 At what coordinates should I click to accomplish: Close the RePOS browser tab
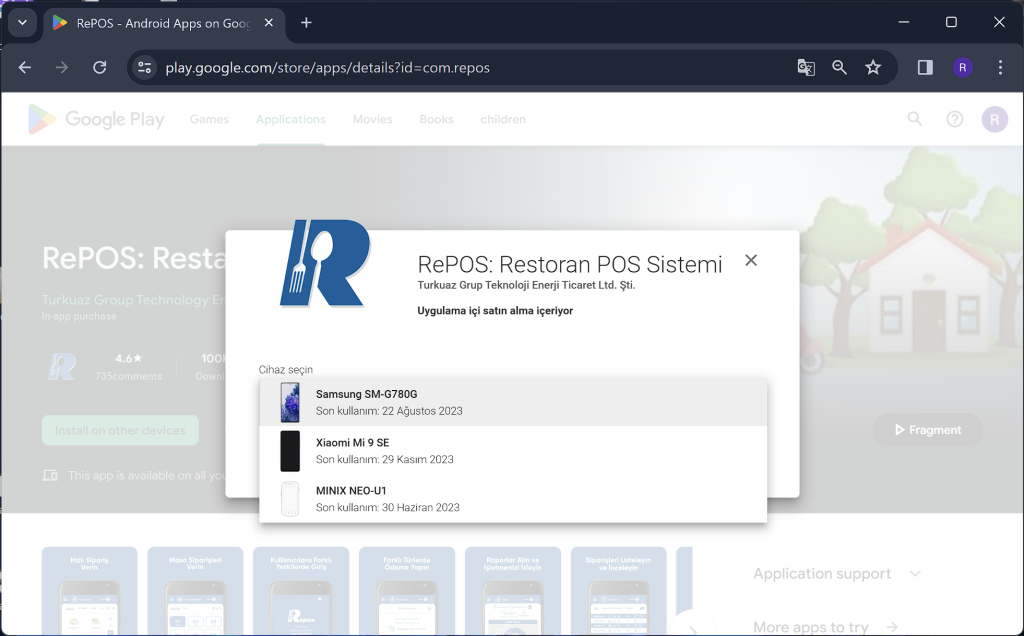(268, 23)
